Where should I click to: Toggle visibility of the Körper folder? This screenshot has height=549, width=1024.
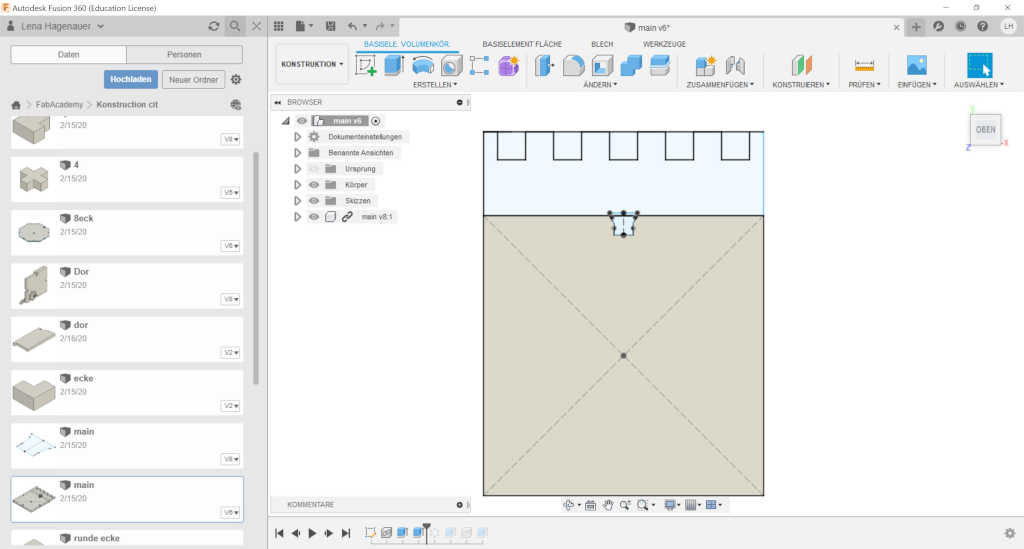(313, 185)
